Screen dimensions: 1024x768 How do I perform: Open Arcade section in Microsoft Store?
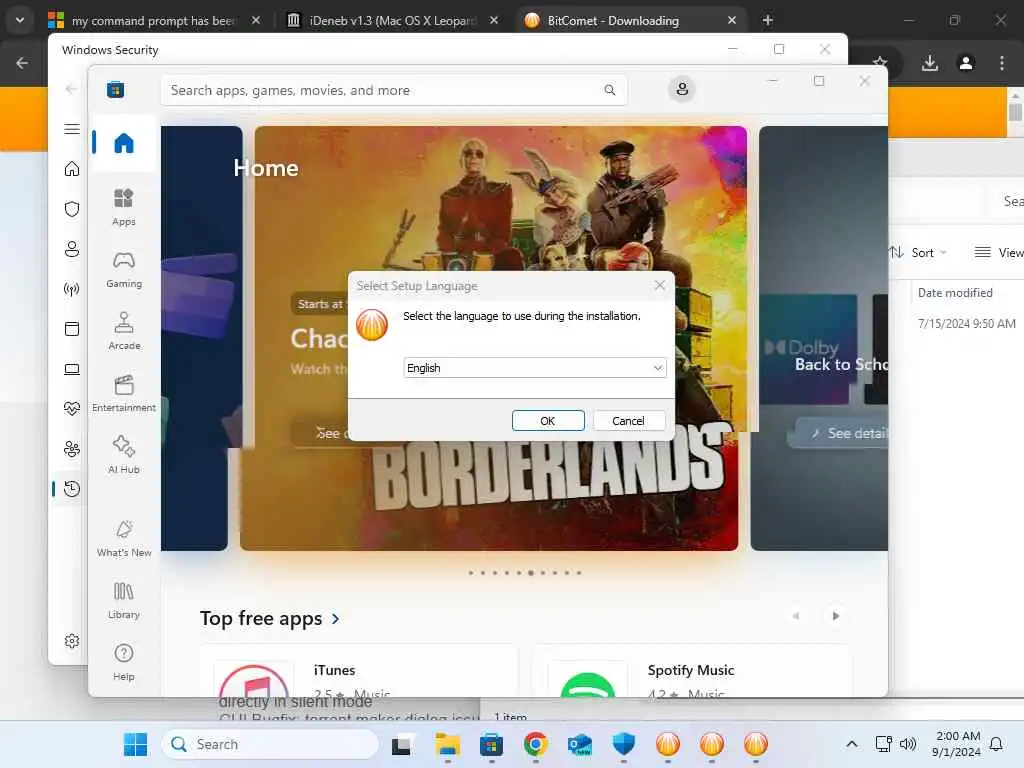(124, 332)
